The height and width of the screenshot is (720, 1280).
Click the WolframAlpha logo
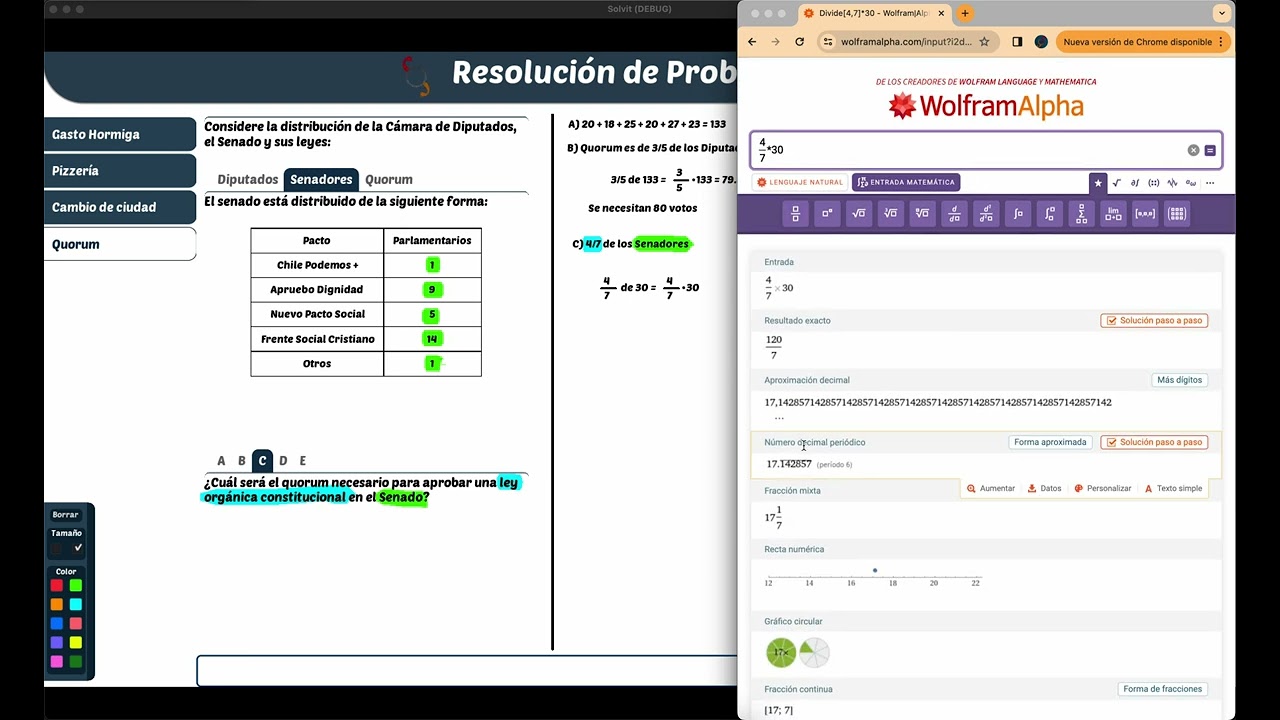986,106
